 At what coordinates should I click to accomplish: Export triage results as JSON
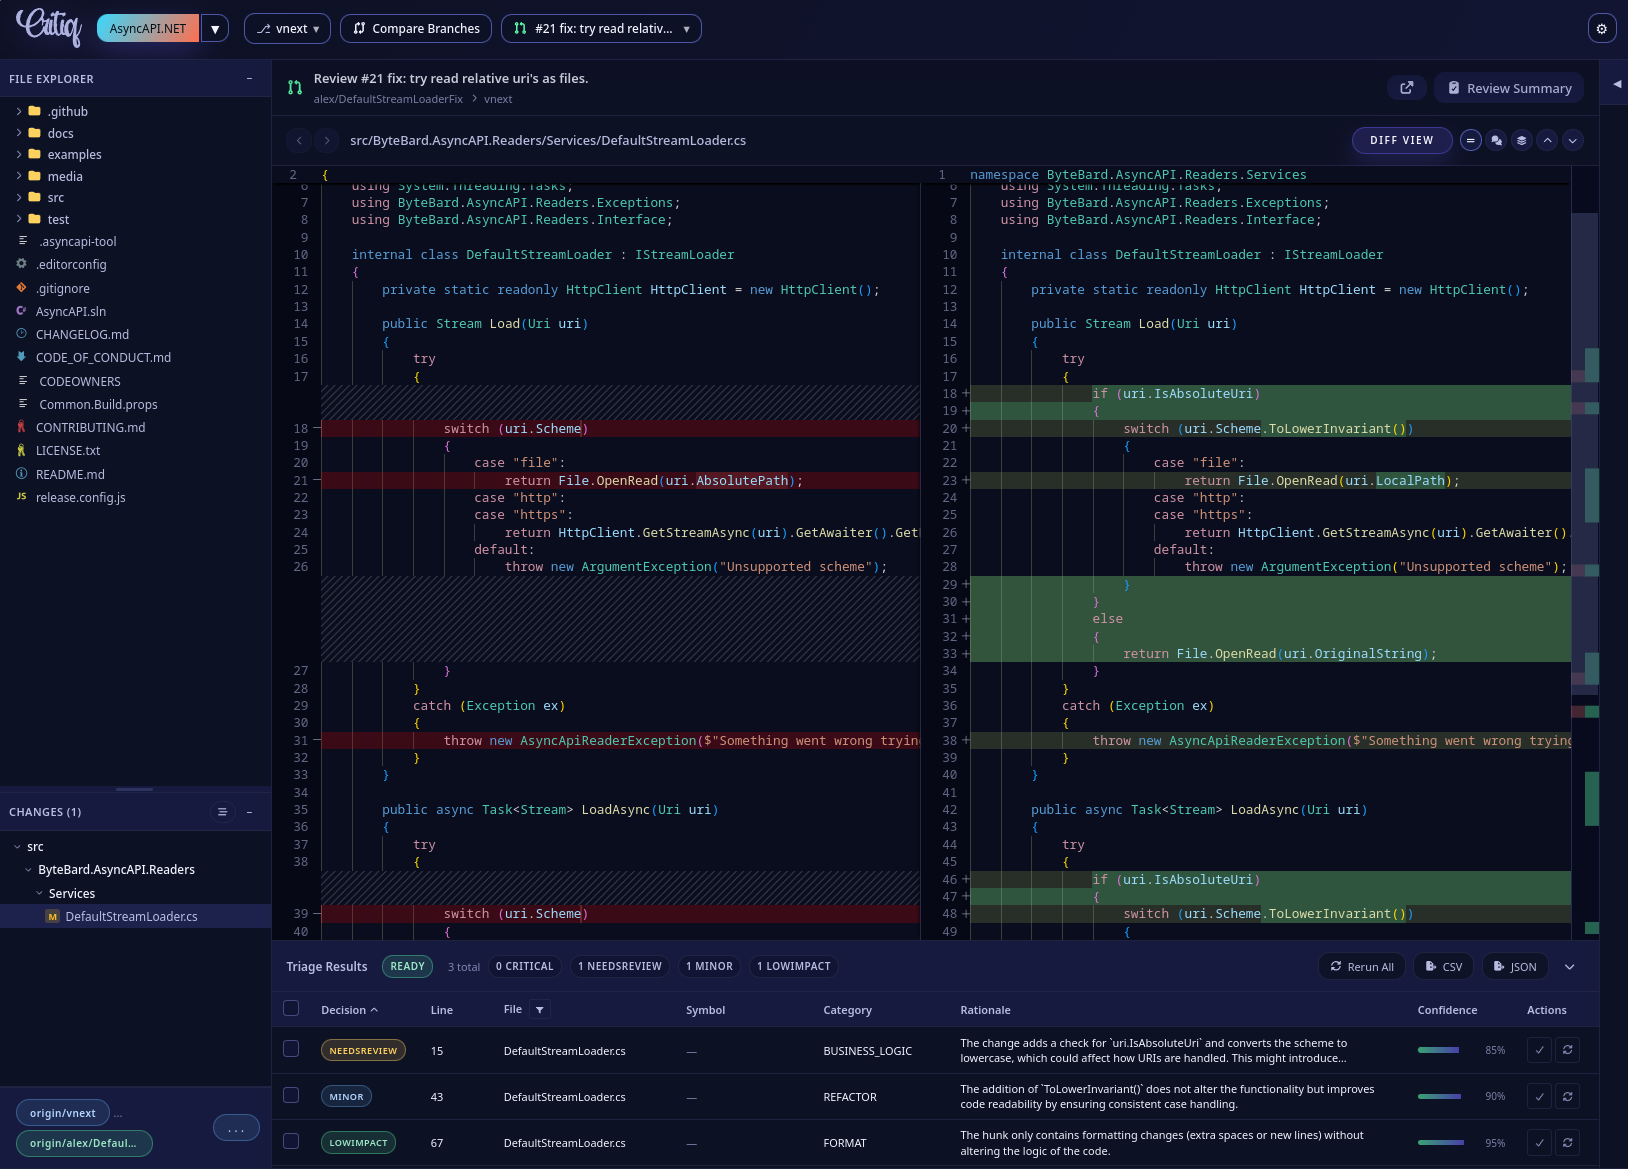click(x=1515, y=966)
